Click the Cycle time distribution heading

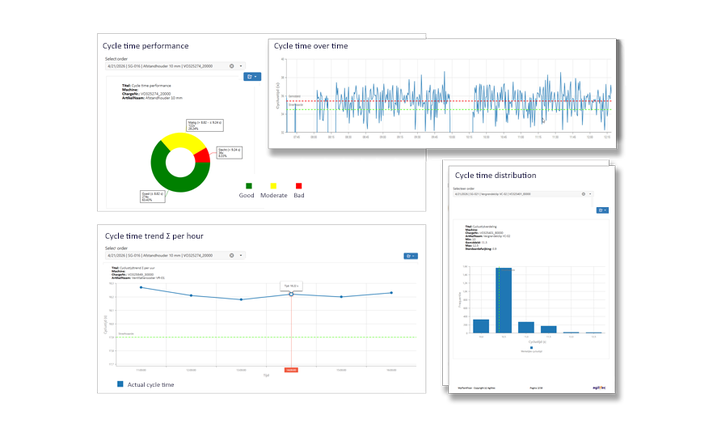click(496, 175)
